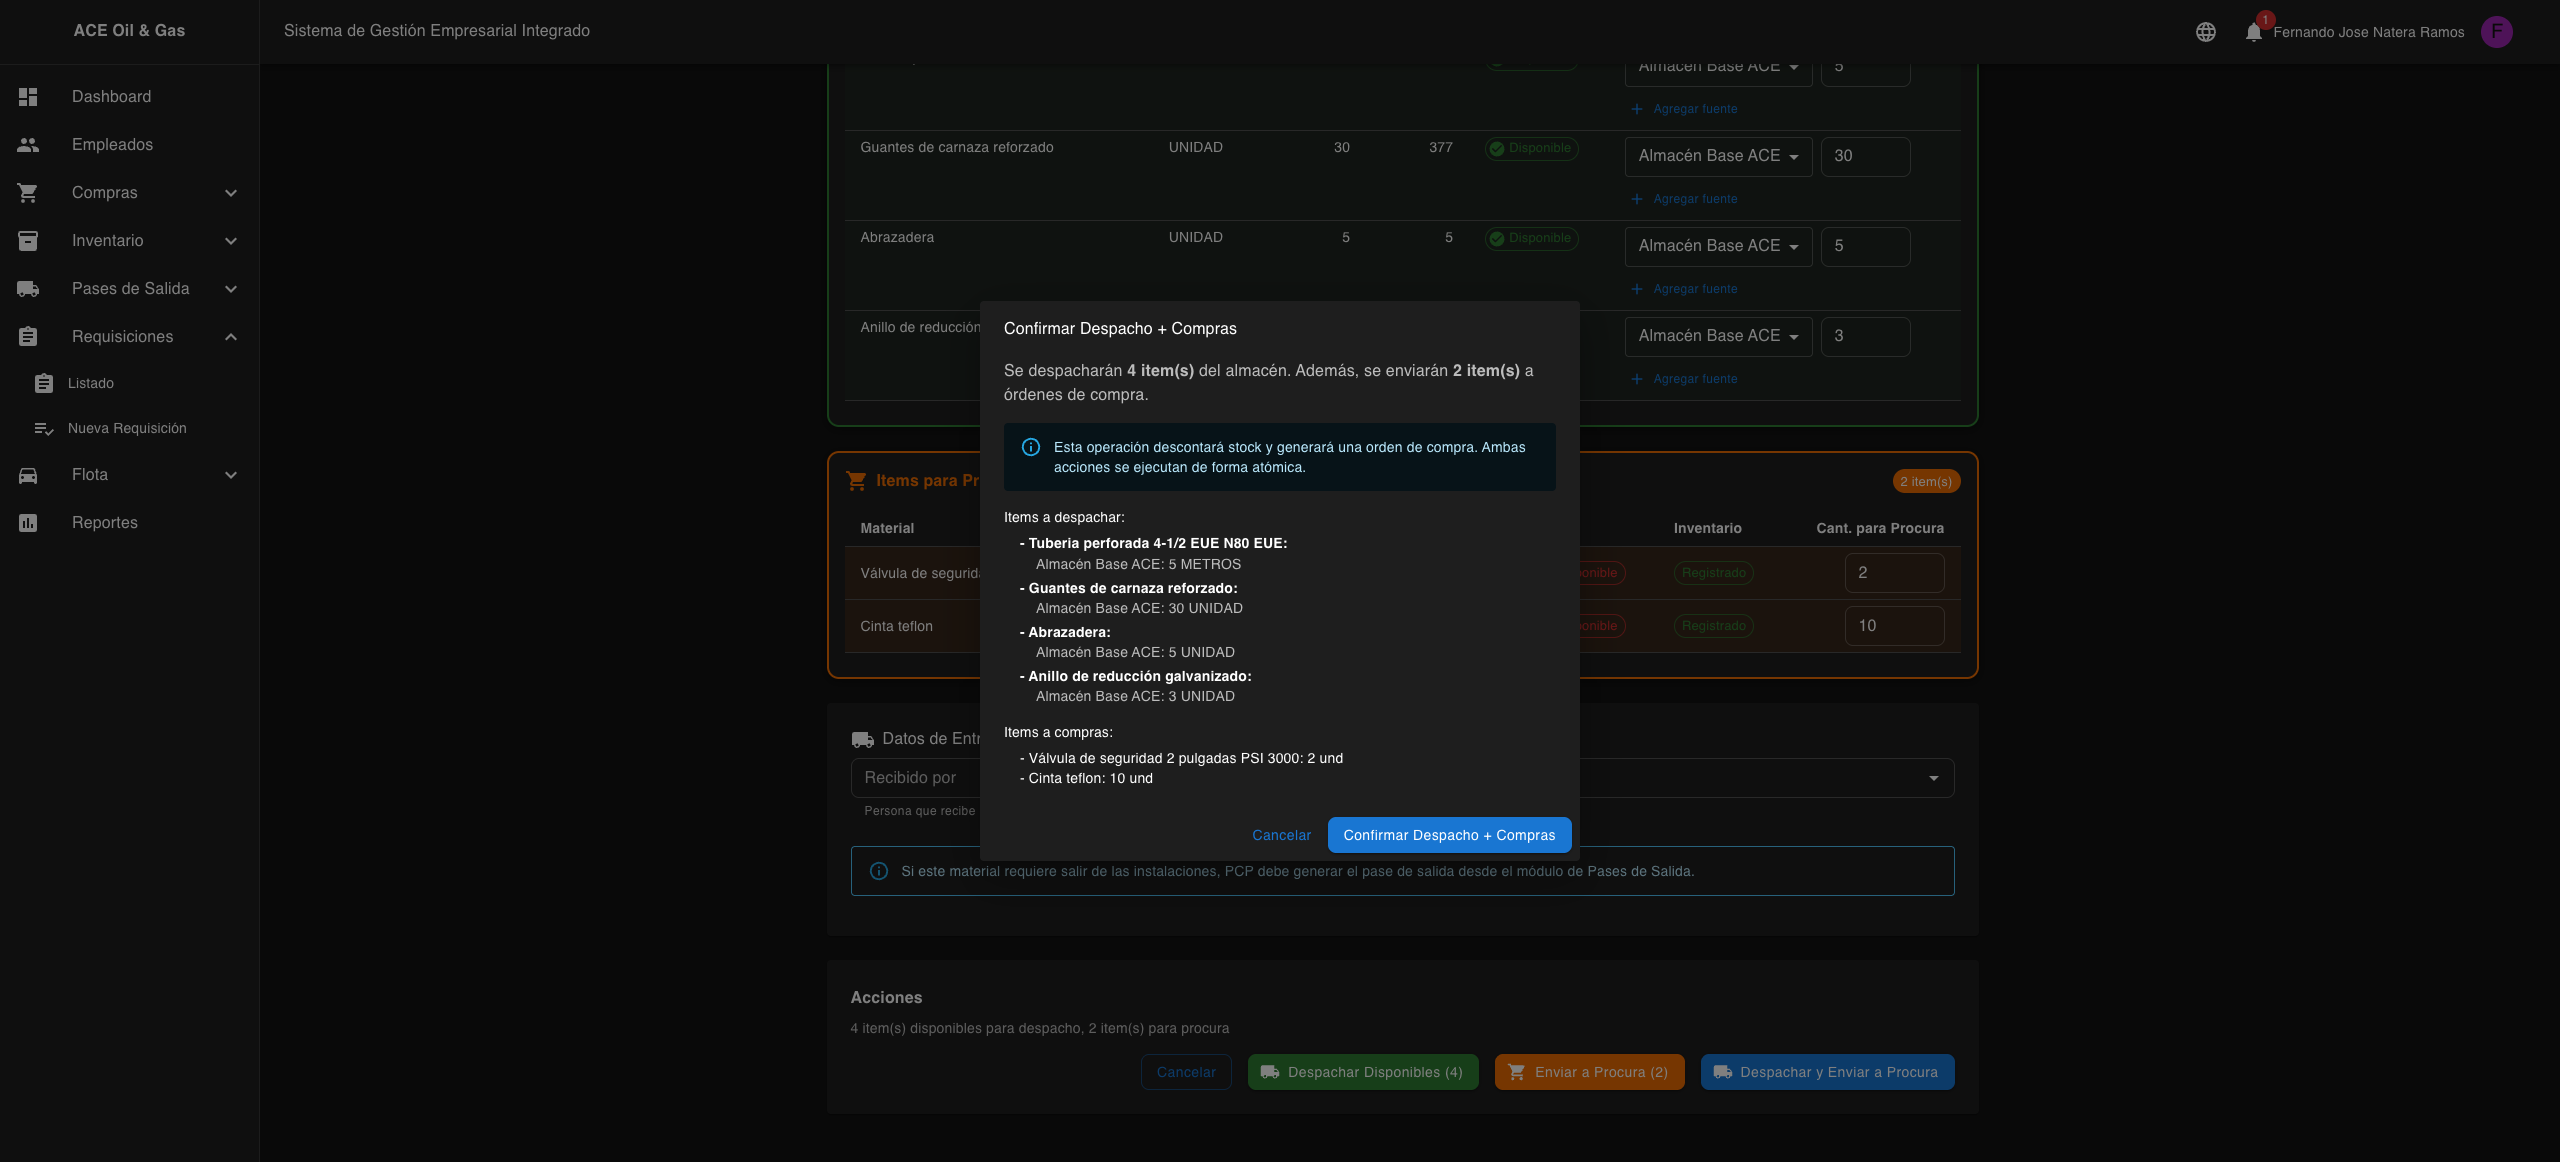The image size is (2560, 1162).
Task: Click the language globe icon
Action: click(2205, 32)
